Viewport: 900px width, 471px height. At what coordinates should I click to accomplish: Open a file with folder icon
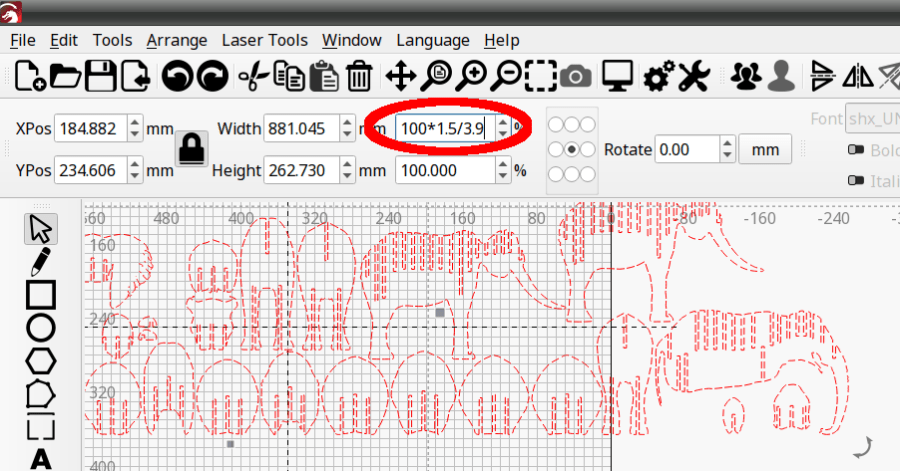coord(65,76)
